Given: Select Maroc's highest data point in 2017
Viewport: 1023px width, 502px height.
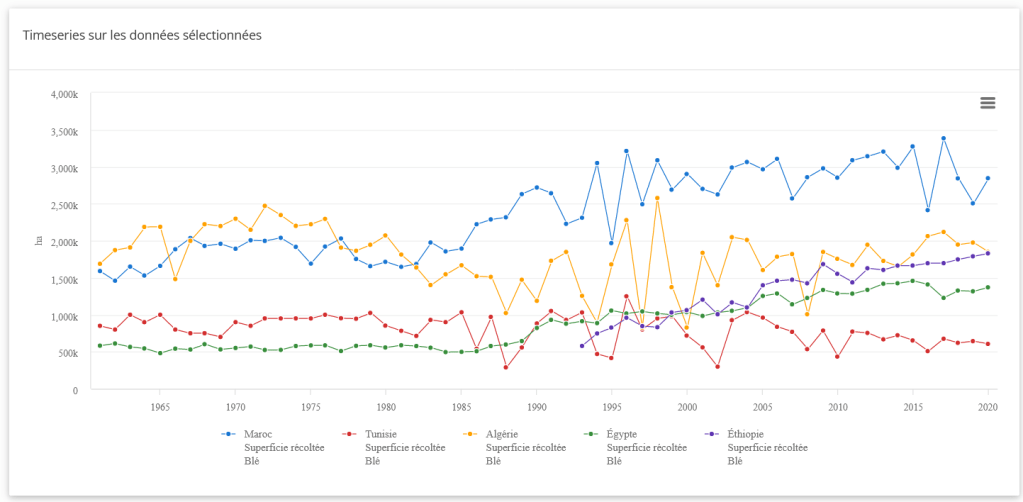Looking at the screenshot, I should 943,138.
